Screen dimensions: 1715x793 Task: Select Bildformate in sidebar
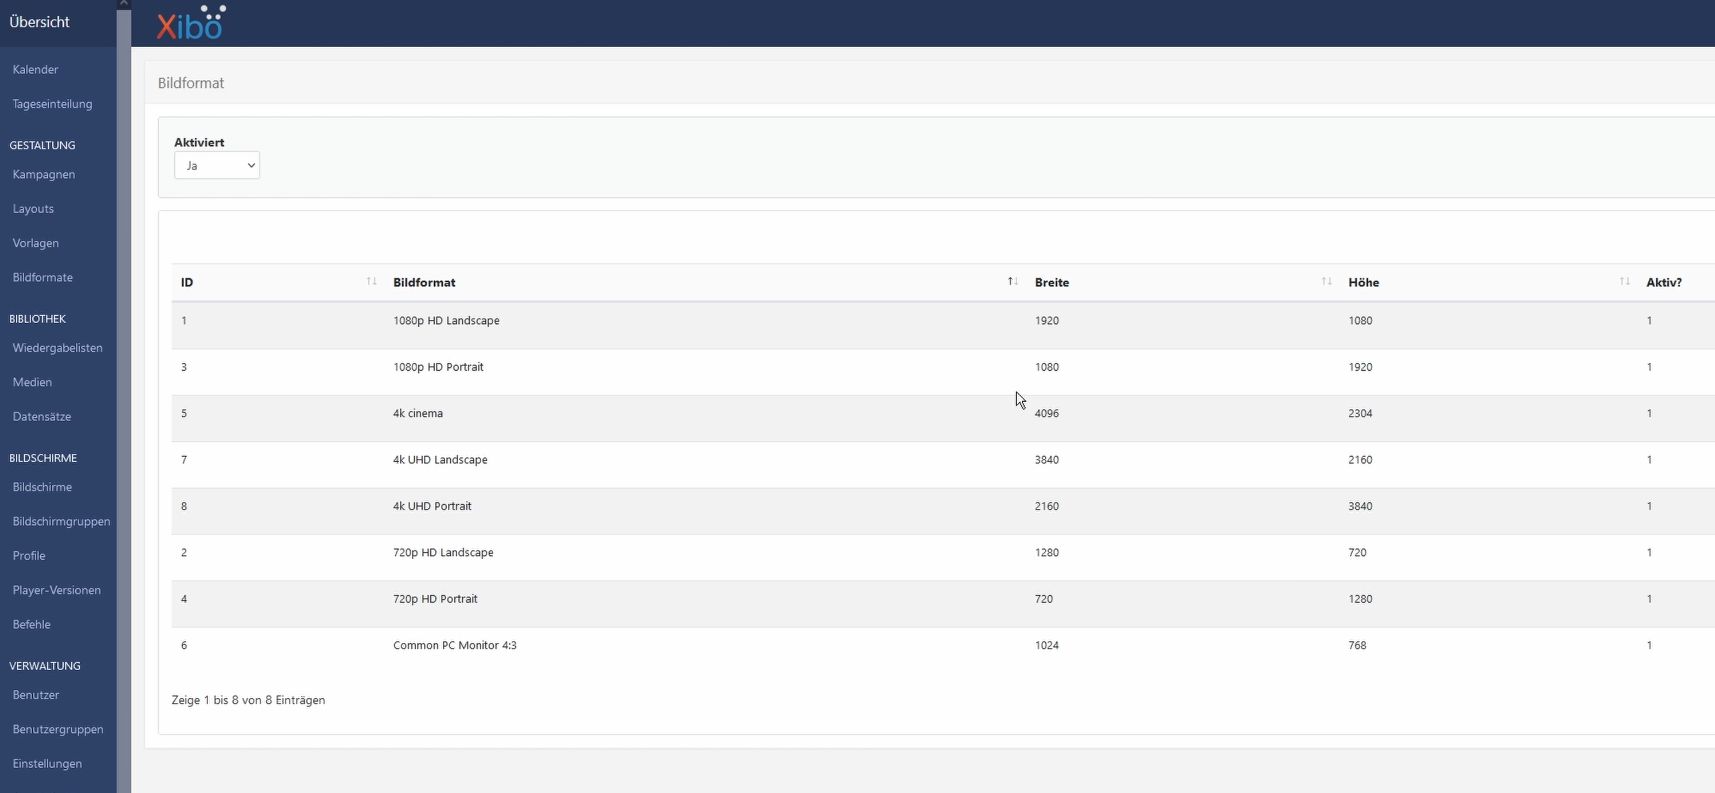[43, 277]
